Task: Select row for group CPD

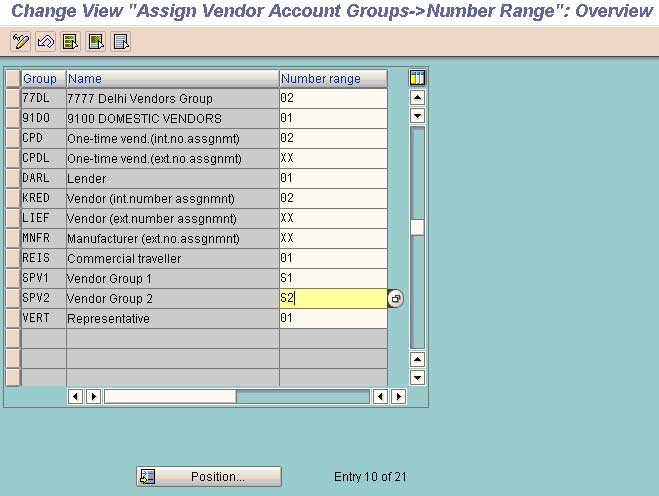Action: tap(13, 138)
